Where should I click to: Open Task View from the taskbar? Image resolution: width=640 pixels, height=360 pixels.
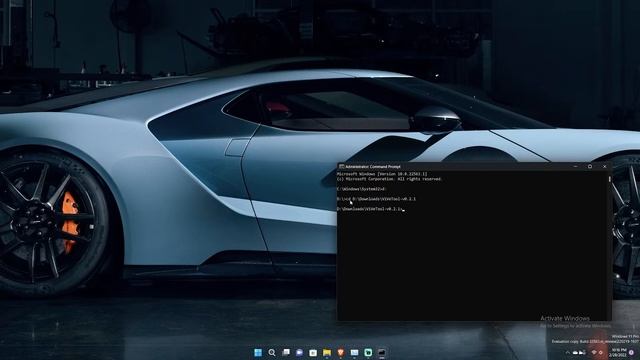click(x=286, y=352)
